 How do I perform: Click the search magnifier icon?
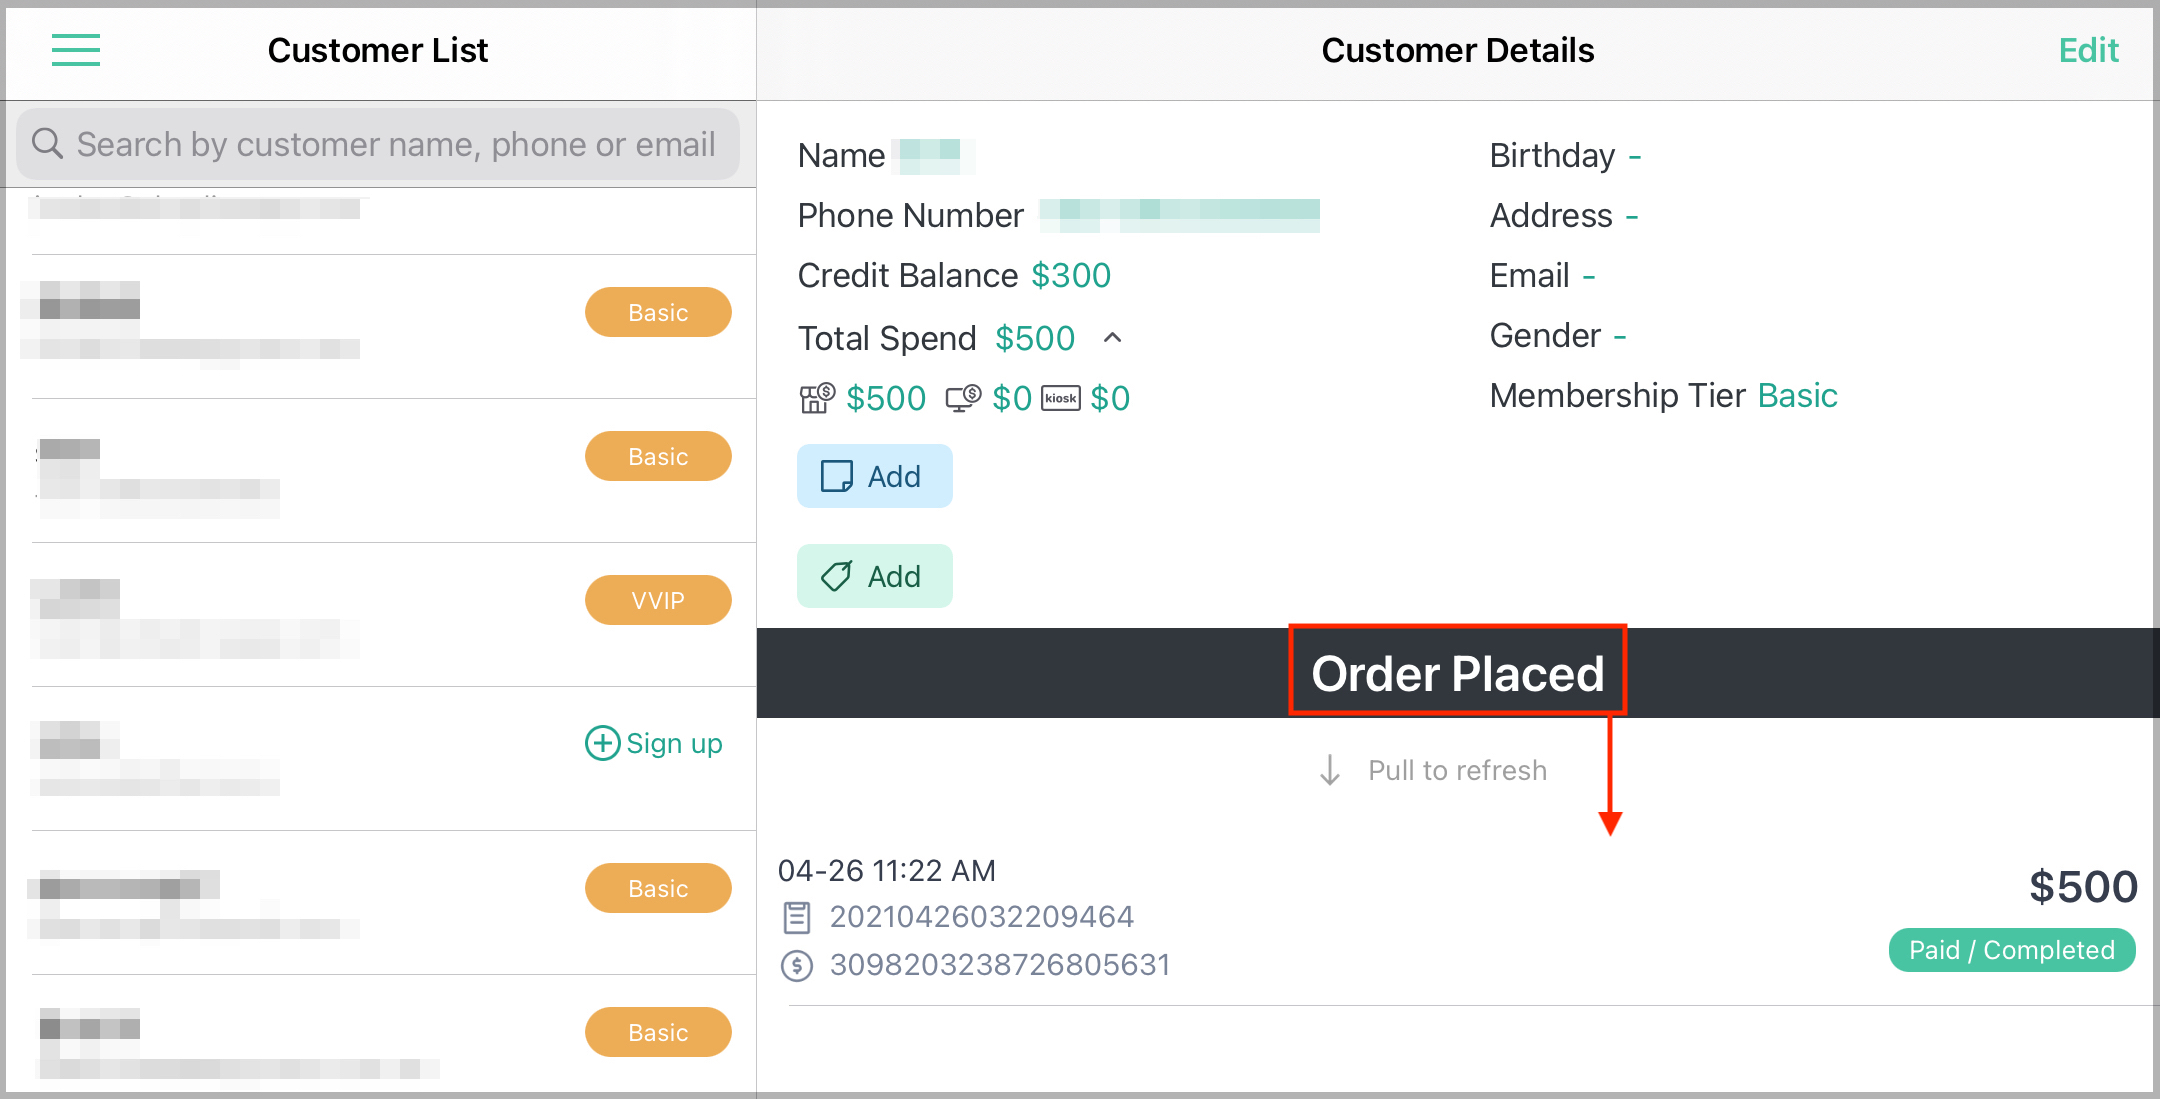(47, 143)
